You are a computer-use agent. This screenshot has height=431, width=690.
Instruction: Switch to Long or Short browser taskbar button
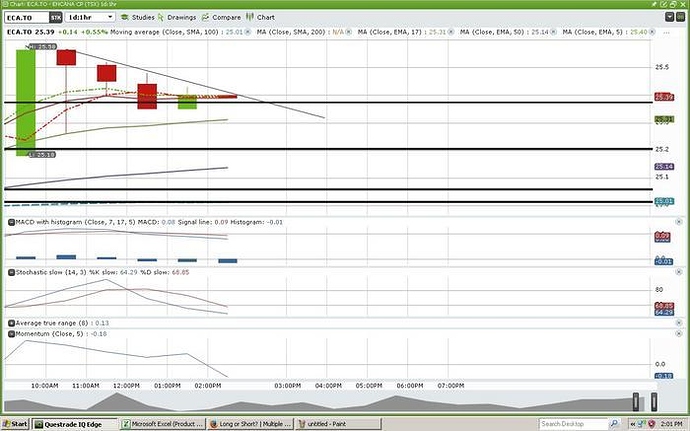pos(250,424)
